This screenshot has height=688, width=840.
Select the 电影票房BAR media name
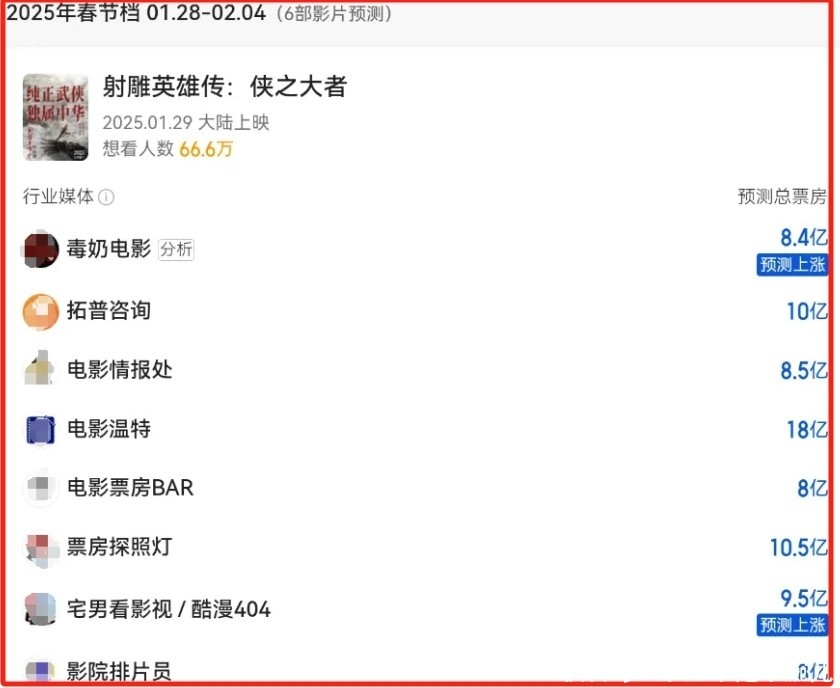[130, 488]
